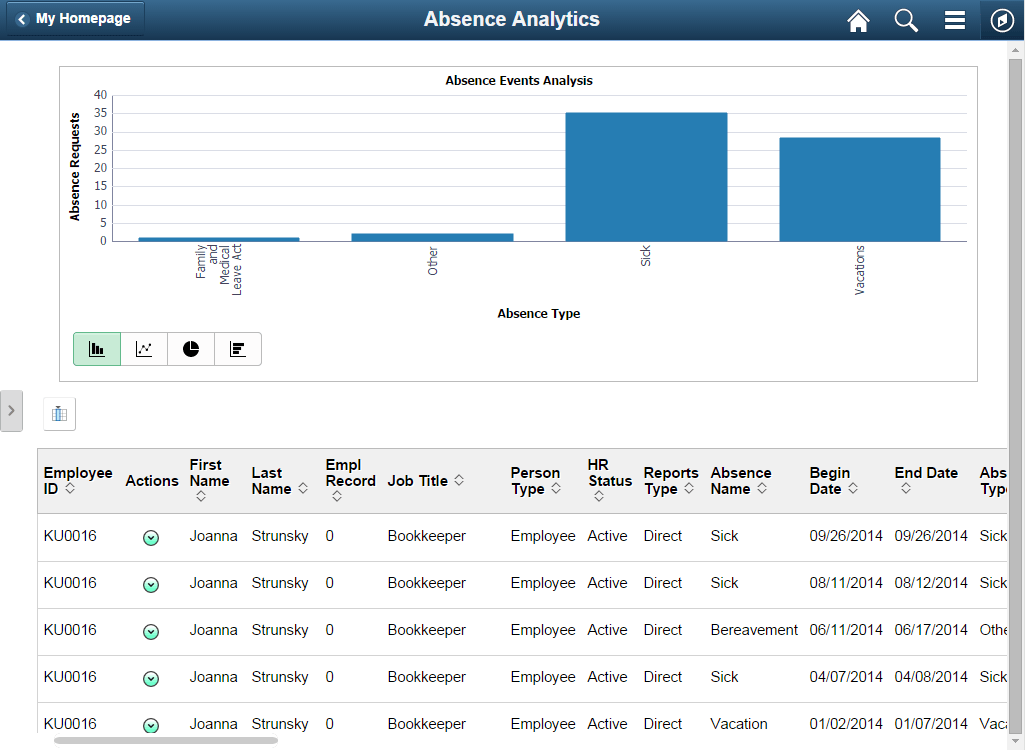Image resolution: width=1025 pixels, height=750 pixels.
Task: Sort the Begin Date column
Action: click(x=851, y=490)
